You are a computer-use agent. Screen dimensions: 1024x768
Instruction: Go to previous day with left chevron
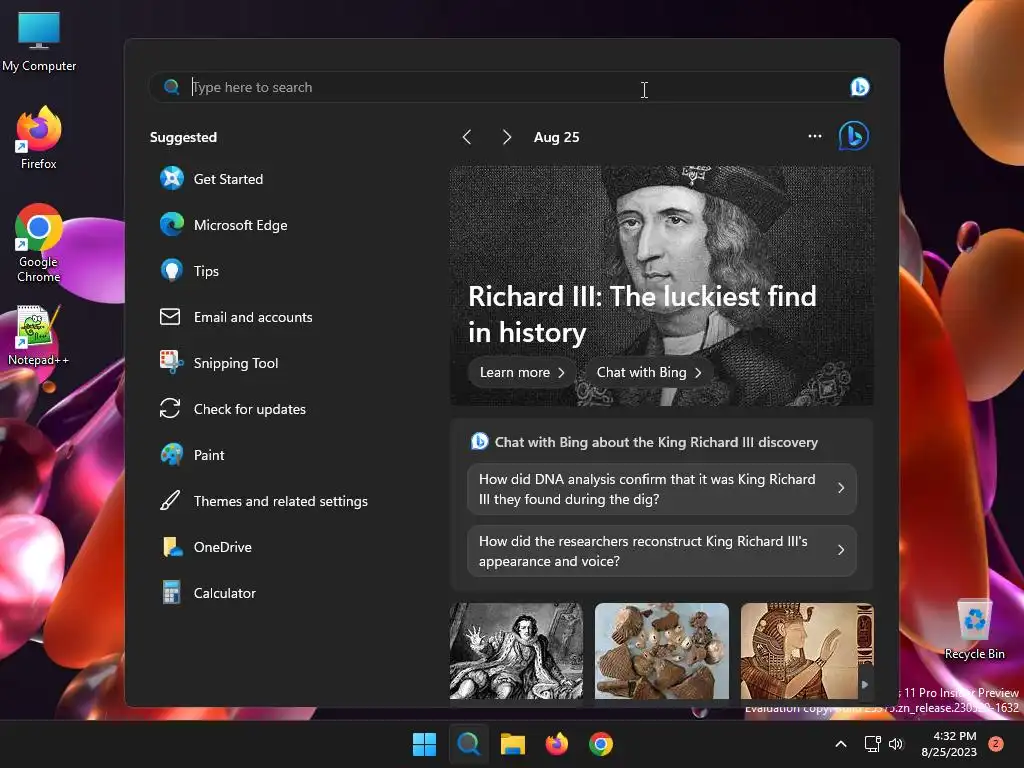(x=467, y=137)
